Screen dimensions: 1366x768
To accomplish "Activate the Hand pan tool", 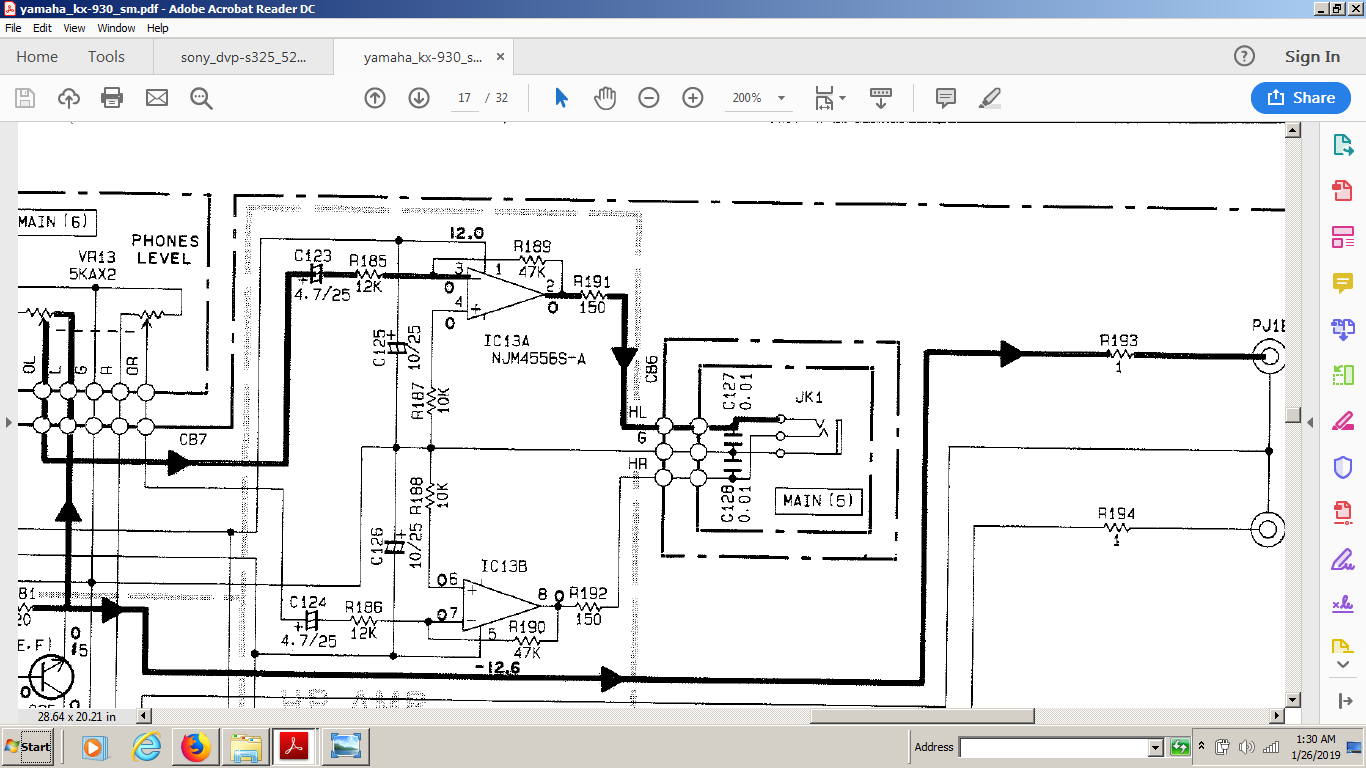I will 605,98.
